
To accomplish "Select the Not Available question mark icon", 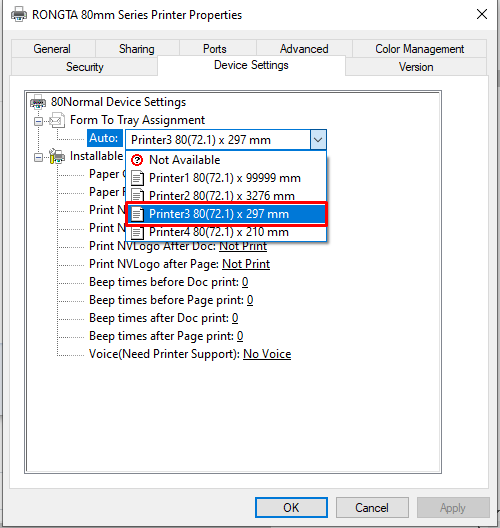I will pos(137,160).
